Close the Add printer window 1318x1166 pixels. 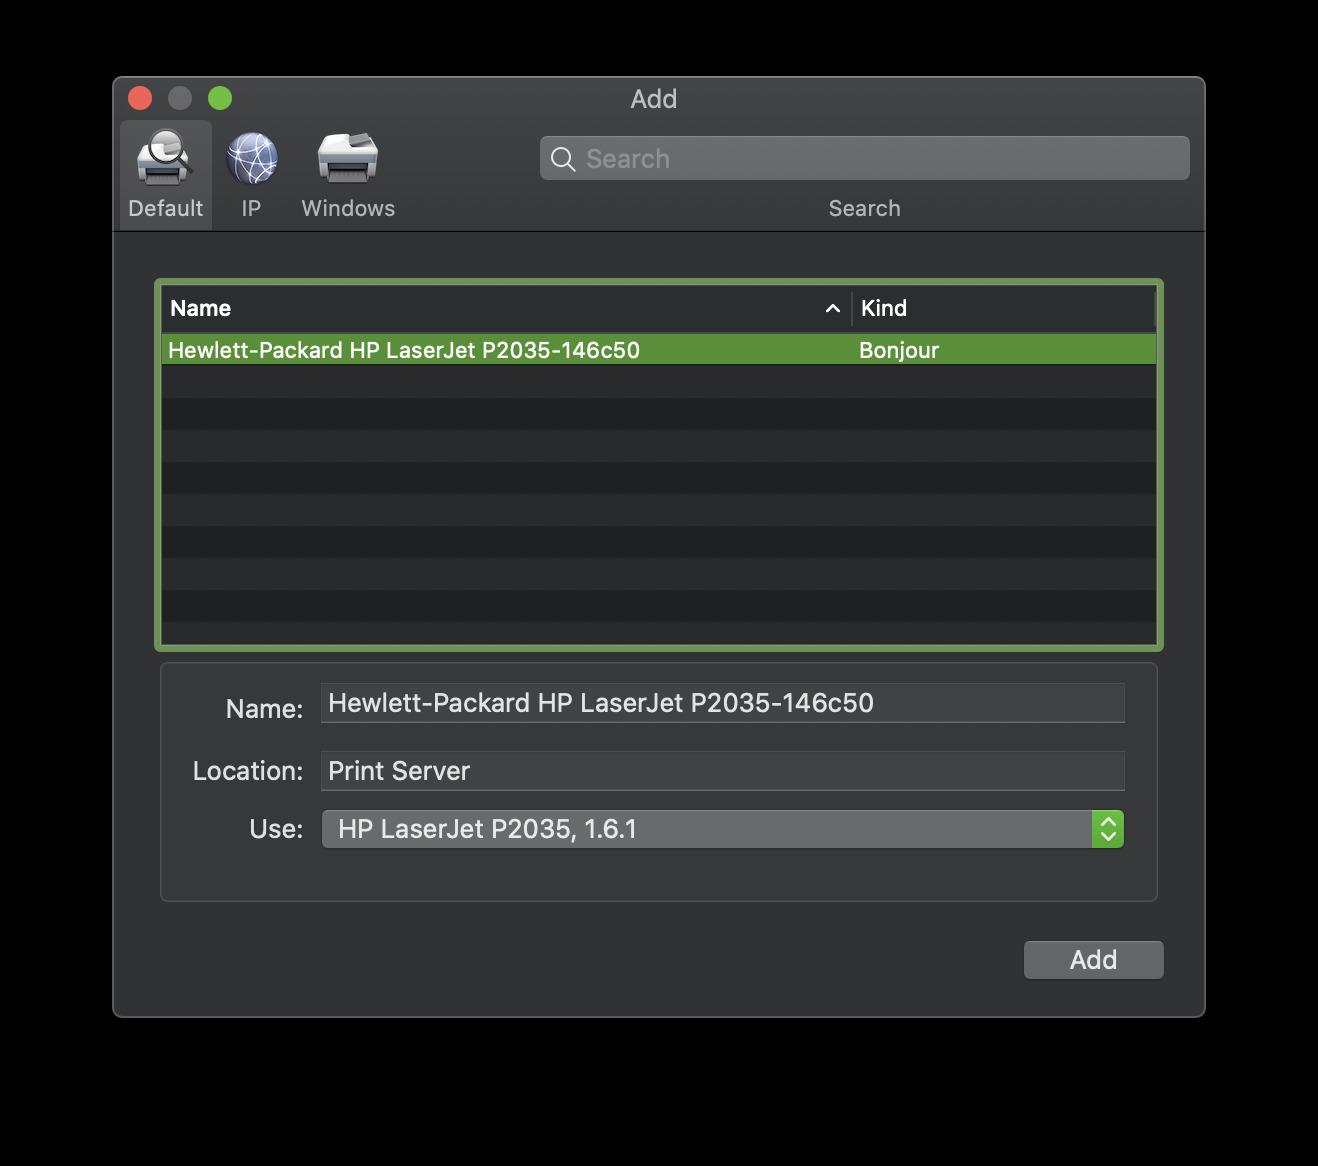[140, 98]
